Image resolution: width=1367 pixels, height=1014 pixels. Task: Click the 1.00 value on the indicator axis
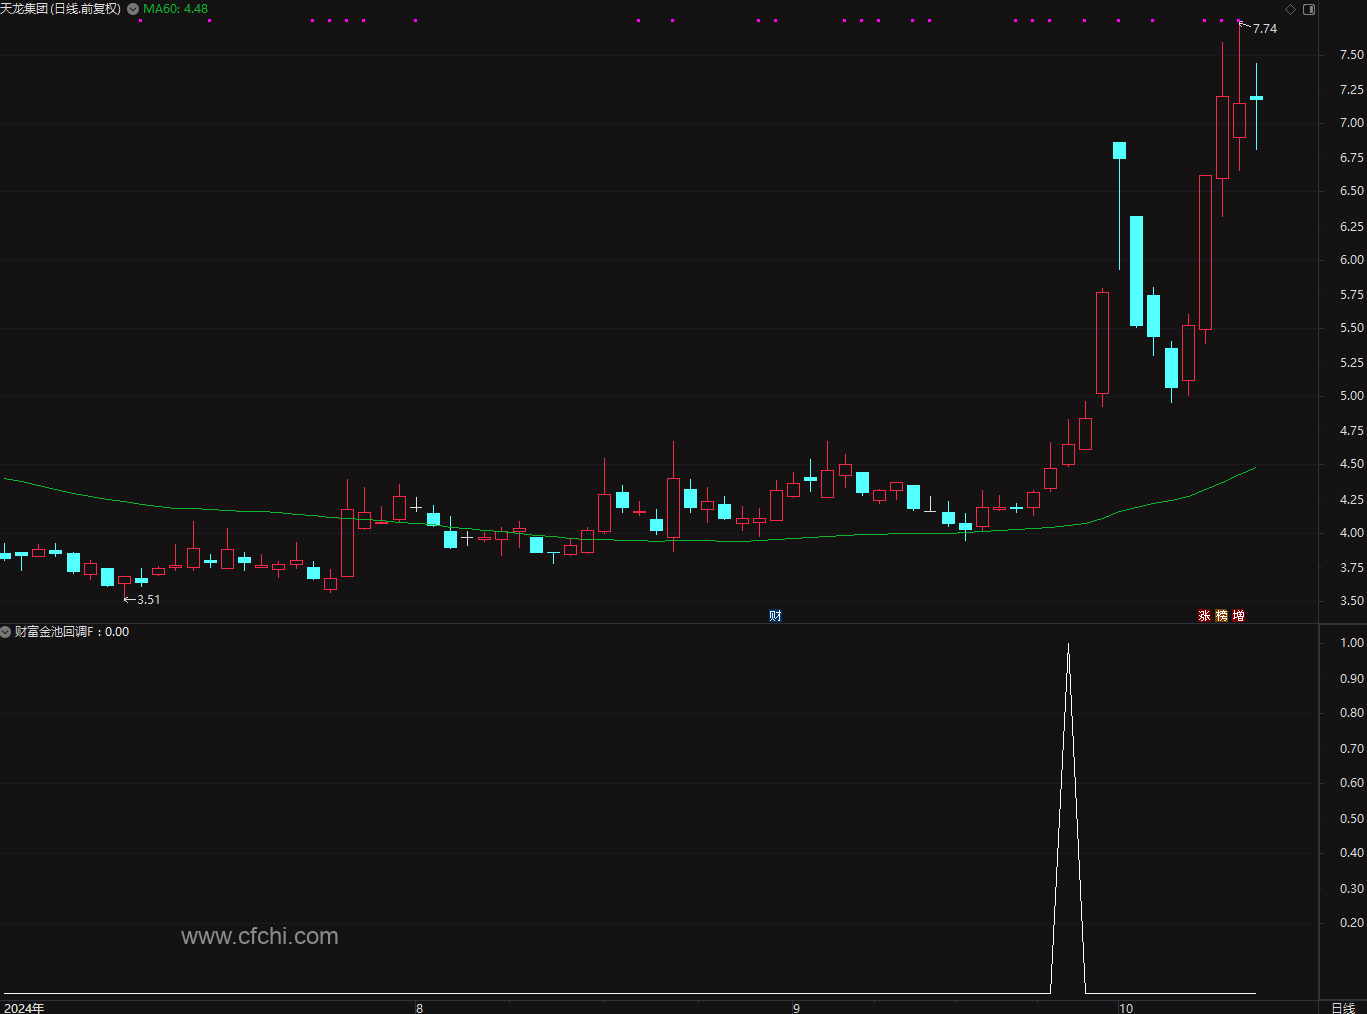point(1352,643)
